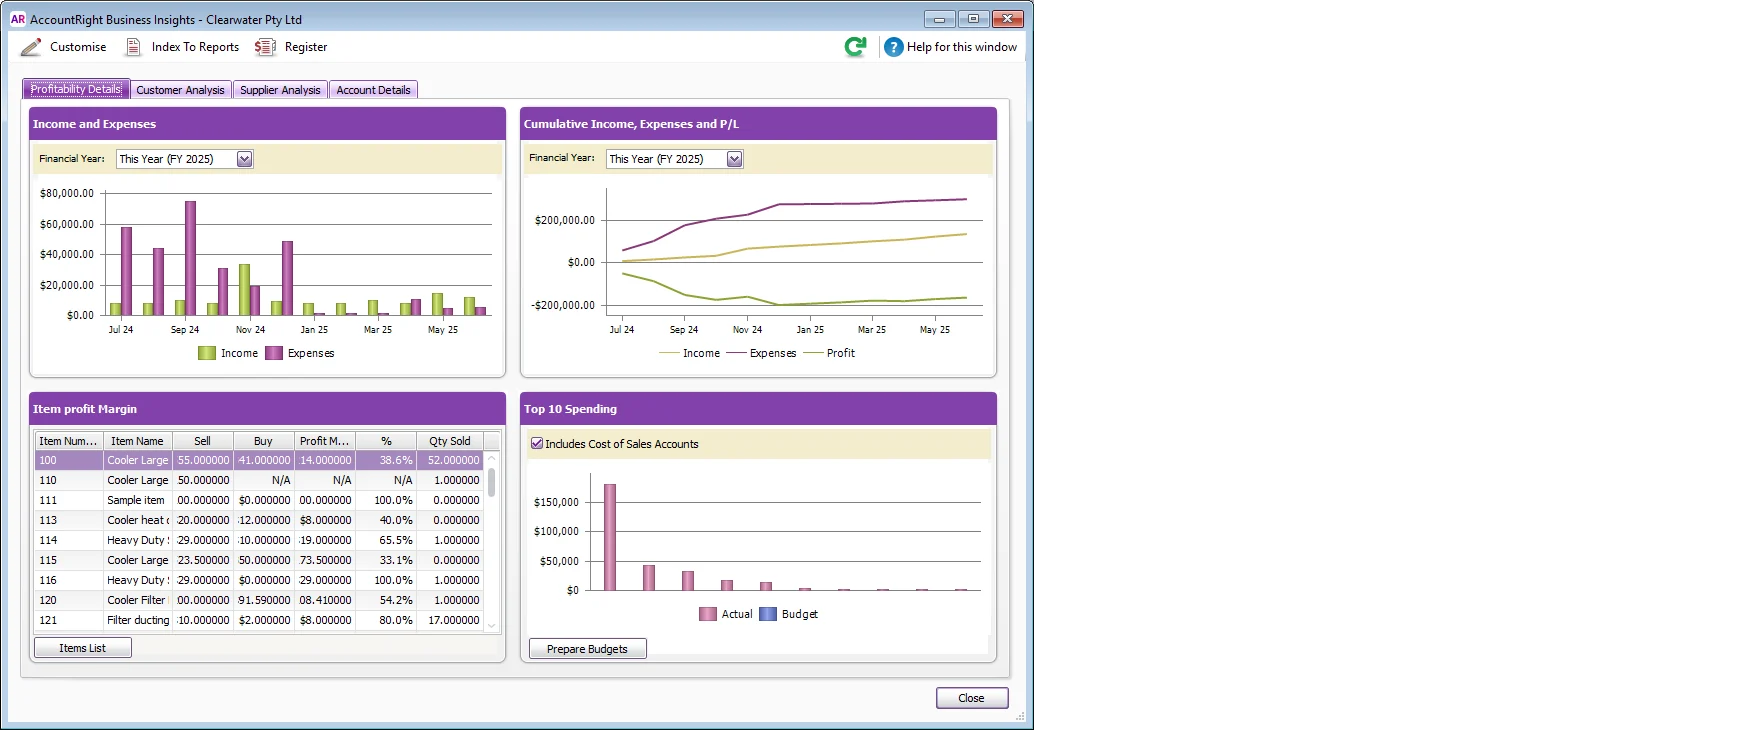Open Index To Reports

195,47
